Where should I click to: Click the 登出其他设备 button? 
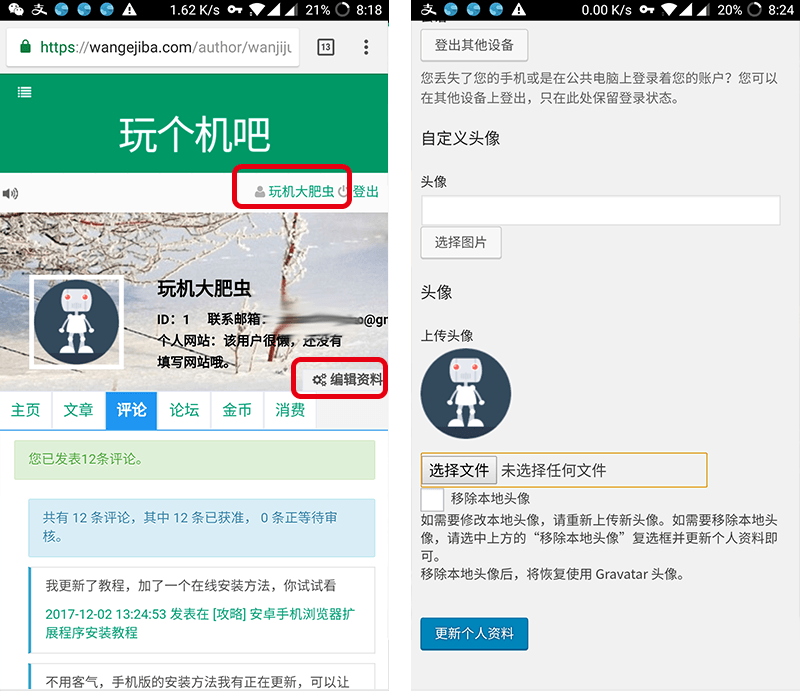pyautogui.click(x=474, y=45)
